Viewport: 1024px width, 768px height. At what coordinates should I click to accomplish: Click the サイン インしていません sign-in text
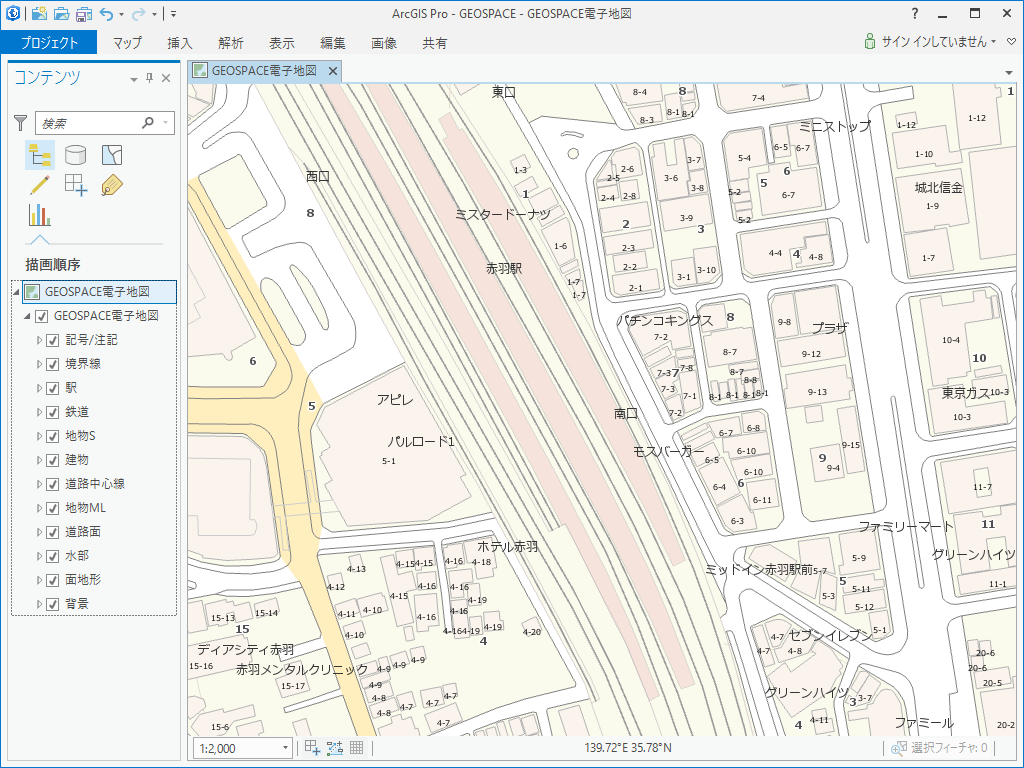click(x=934, y=42)
